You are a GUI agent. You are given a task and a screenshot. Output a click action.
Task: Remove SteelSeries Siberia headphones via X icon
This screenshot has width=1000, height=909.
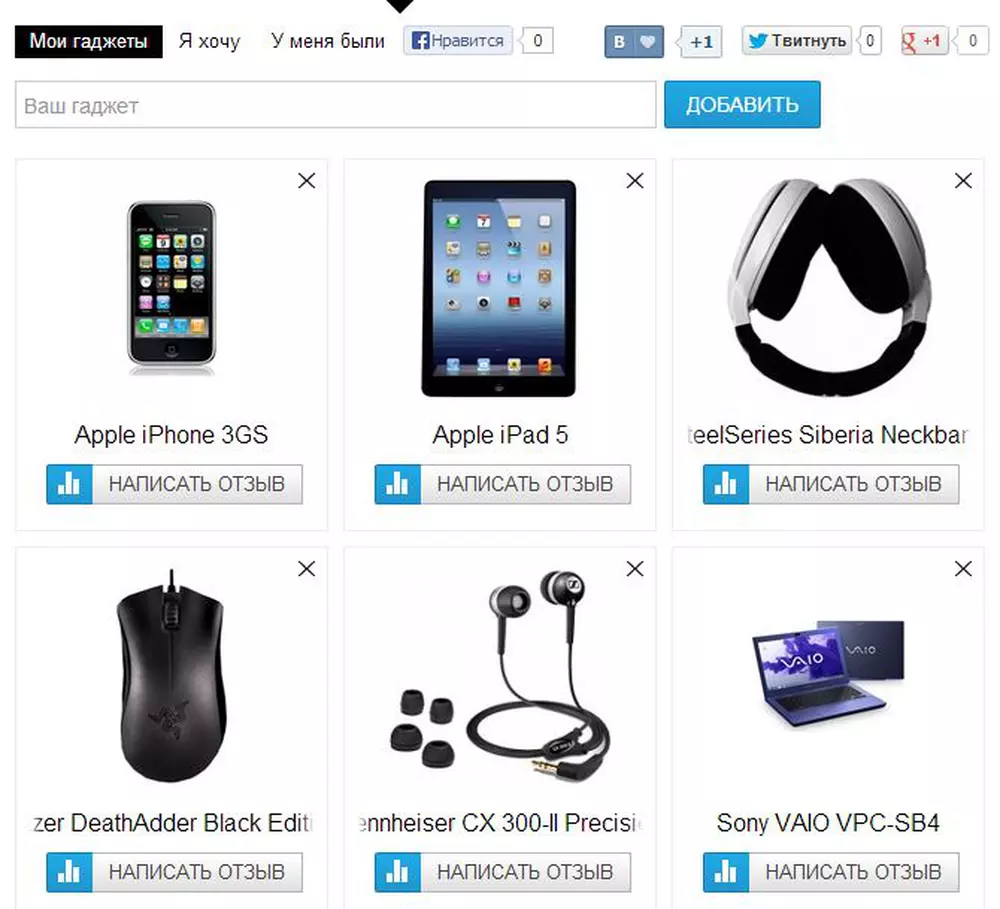pyautogui.click(x=964, y=181)
